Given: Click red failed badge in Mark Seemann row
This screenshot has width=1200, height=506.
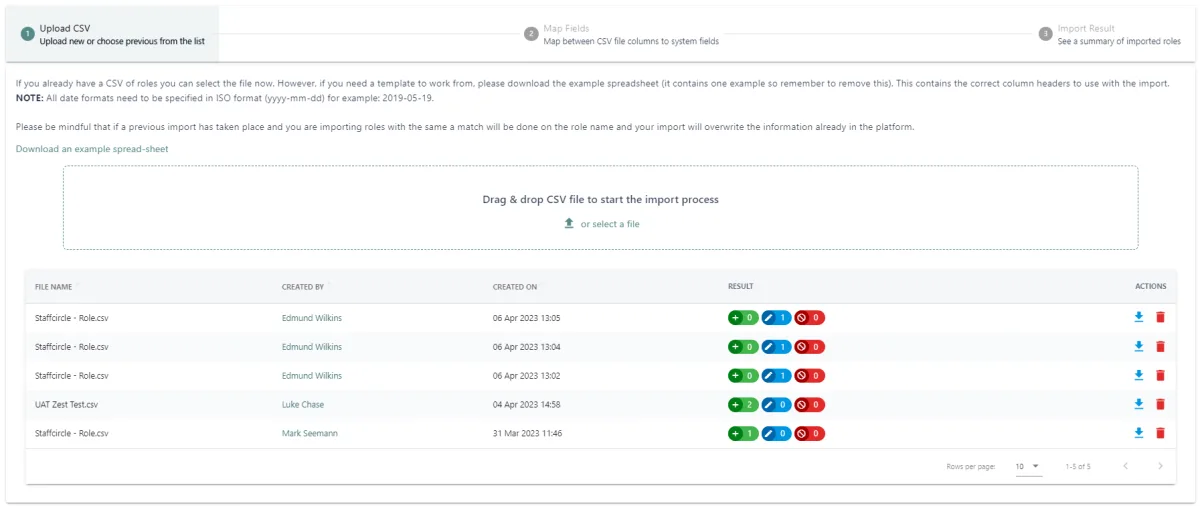Looking at the screenshot, I should coord(810,434).
